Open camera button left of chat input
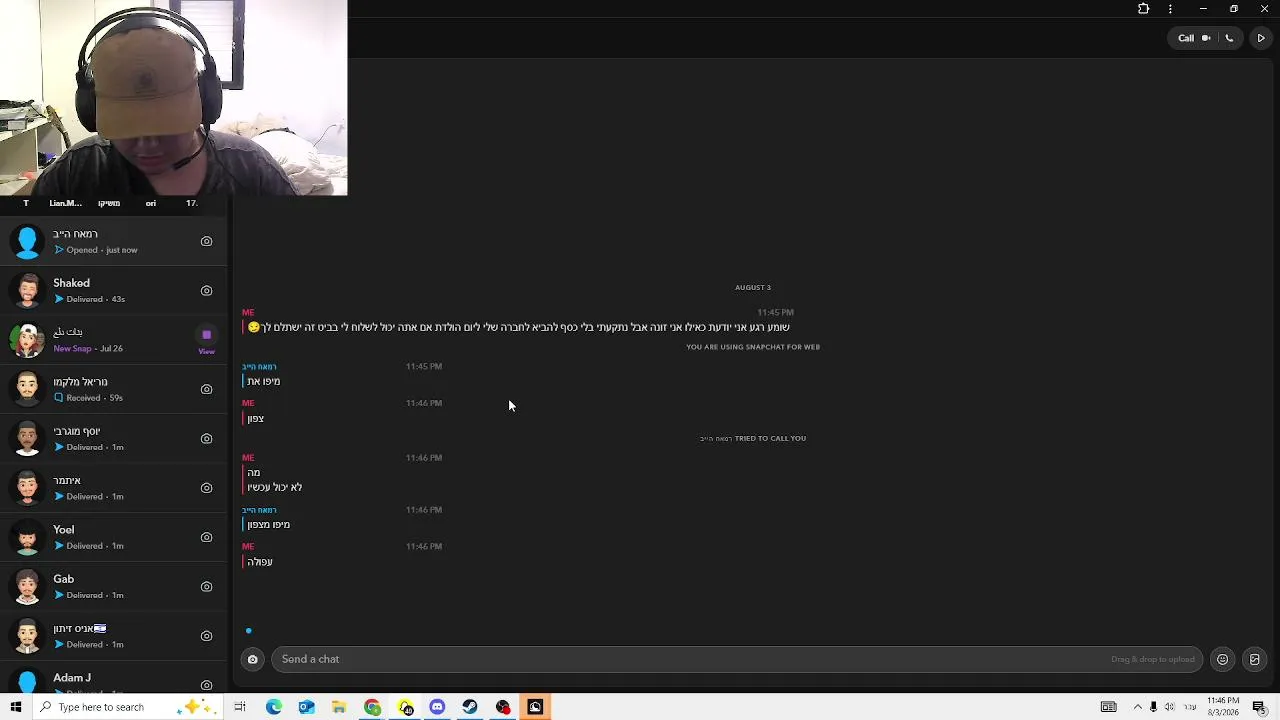Screen dimensions: 1280x720 click(252, 659)
